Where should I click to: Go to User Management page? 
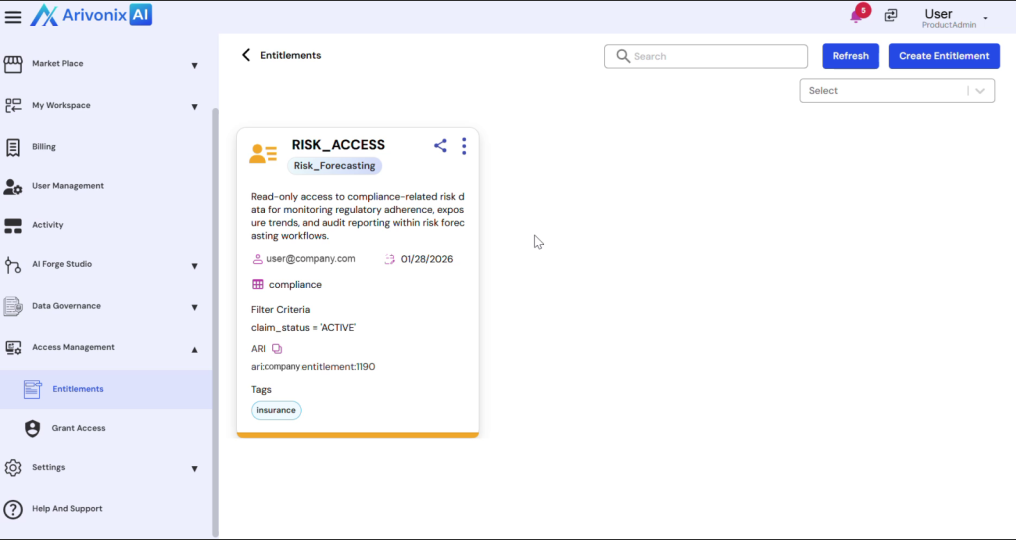[x=67, y=186]
